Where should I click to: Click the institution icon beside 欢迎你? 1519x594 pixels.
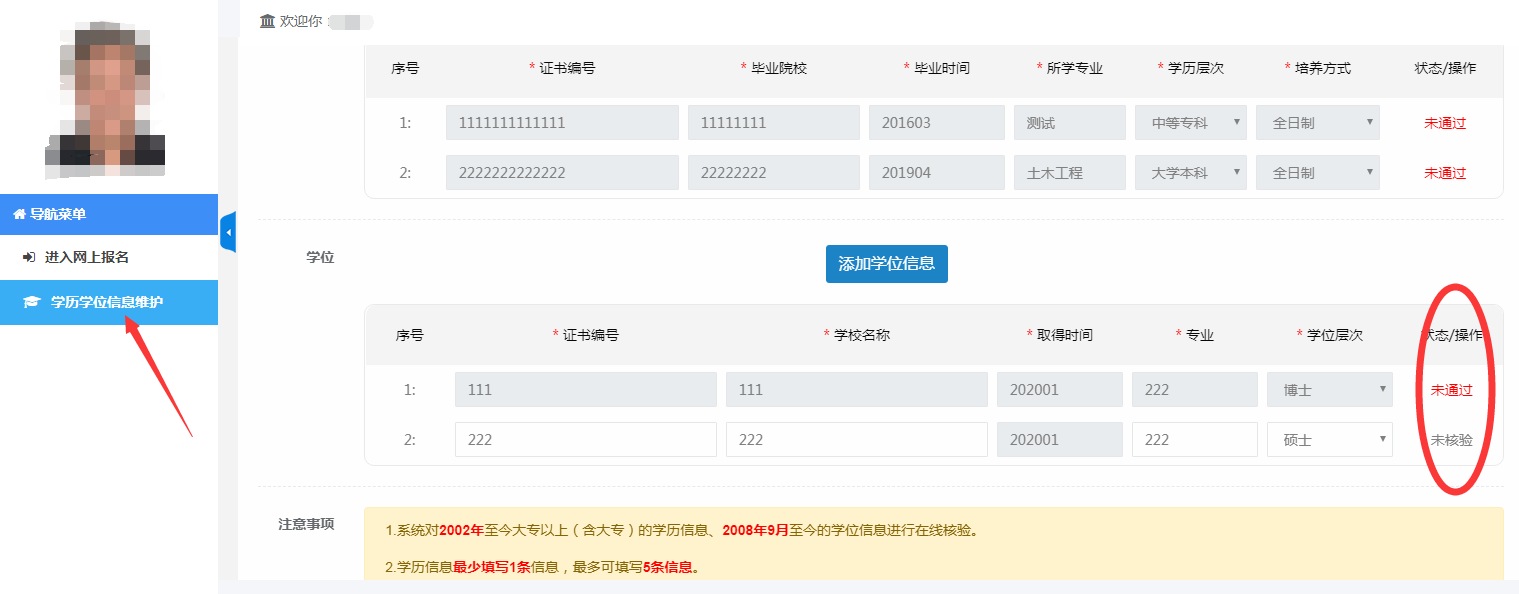pyautogui.click(x=267, y=21)
